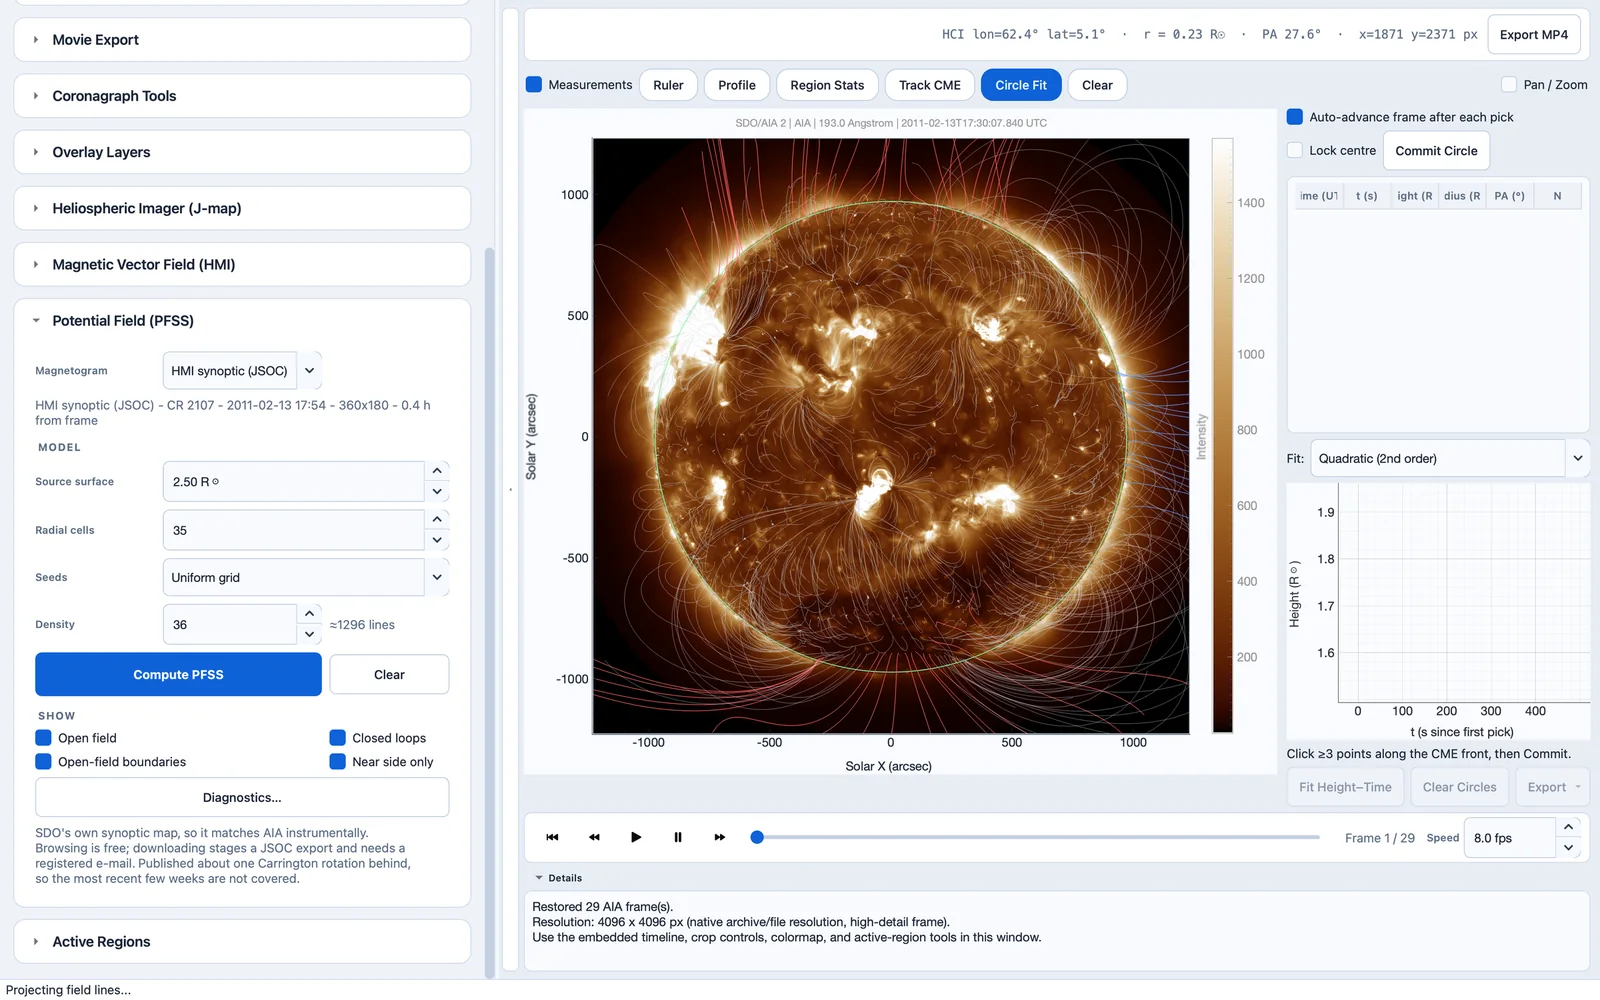Screen dimensions: 1600x1000
Task: Disable Auto-advance frame after each pick
Action: click(1295, 117)
